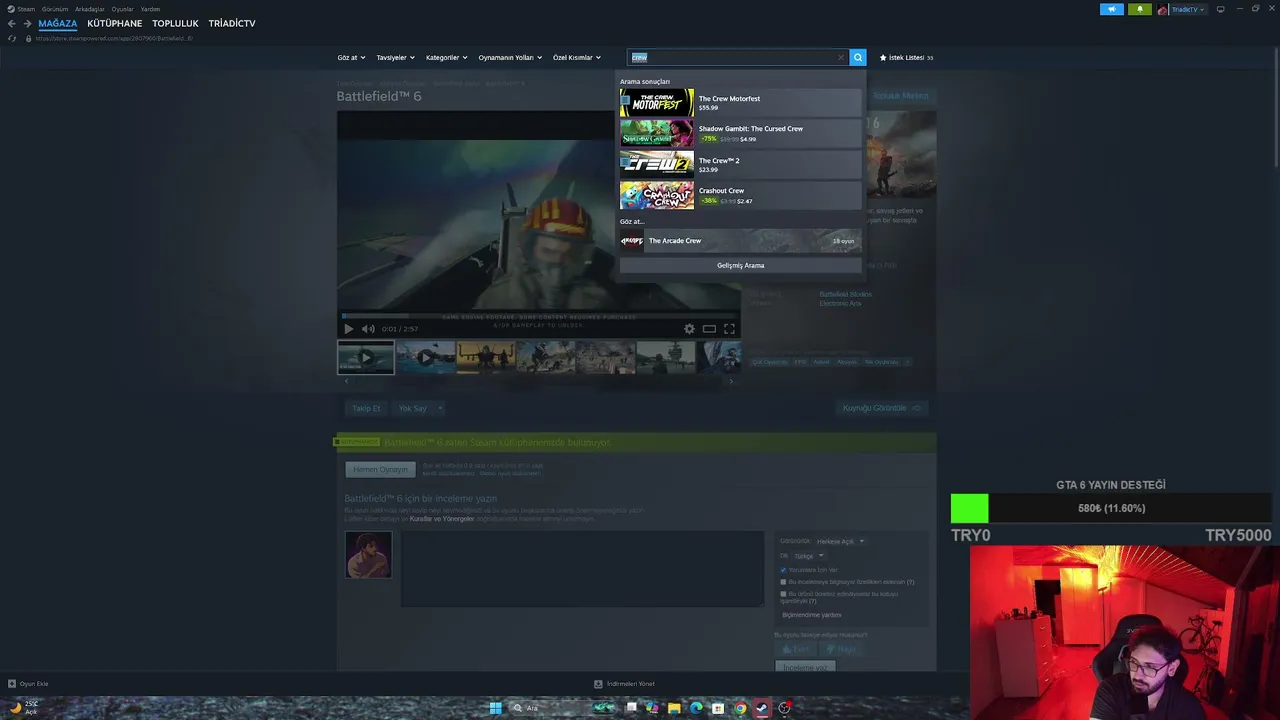Seek on the trailer progress bar
This screenshot has width=1280, height=720.
point(538,315)
